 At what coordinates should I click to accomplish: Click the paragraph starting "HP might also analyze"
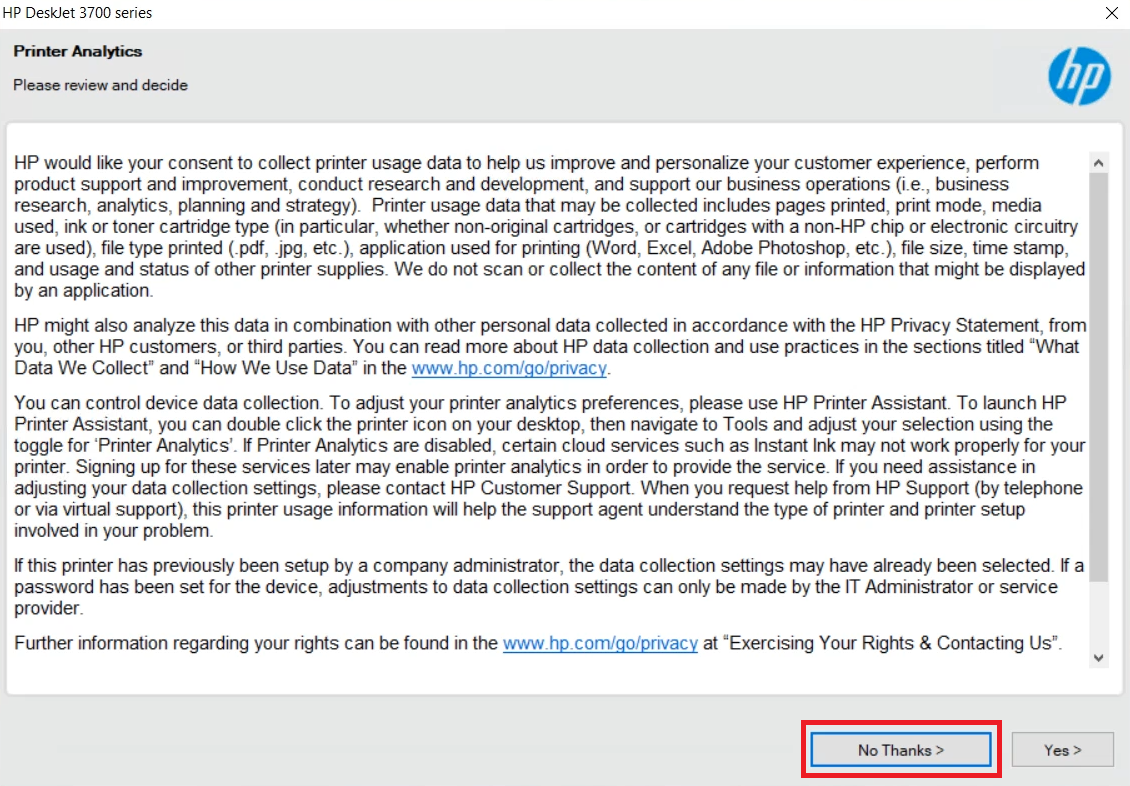pyautogui.click(x=550, y=347)
